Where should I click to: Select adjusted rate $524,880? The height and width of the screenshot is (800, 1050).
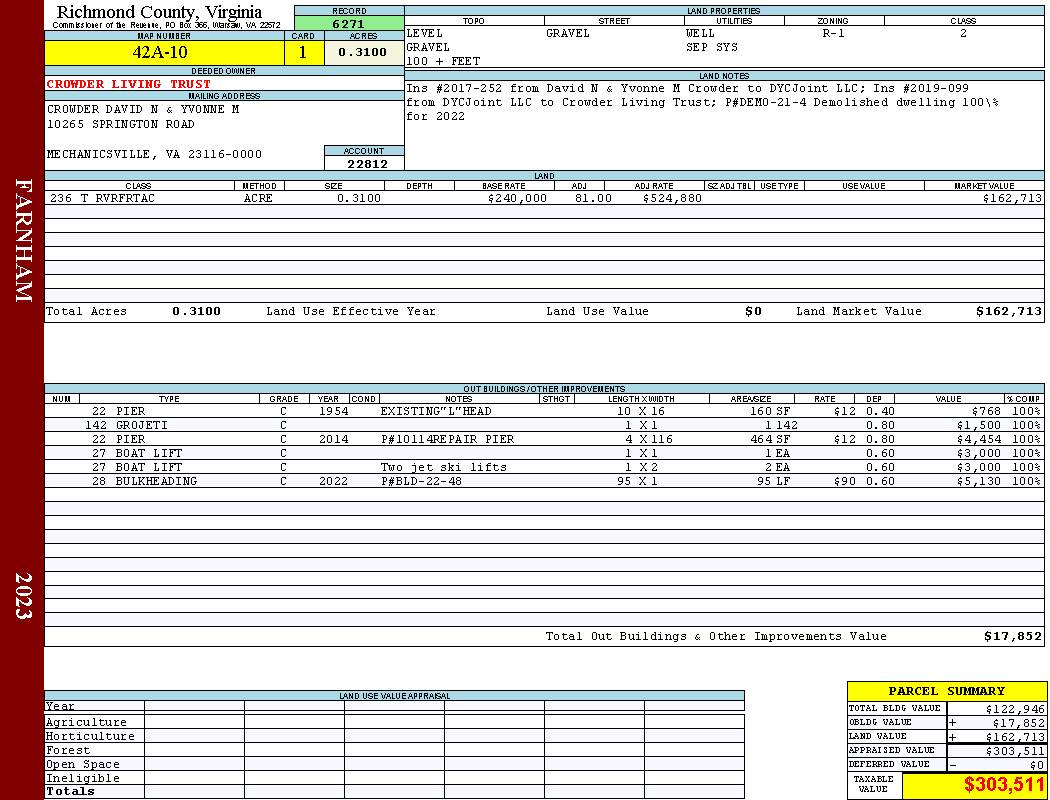click(x=672, y=199)
